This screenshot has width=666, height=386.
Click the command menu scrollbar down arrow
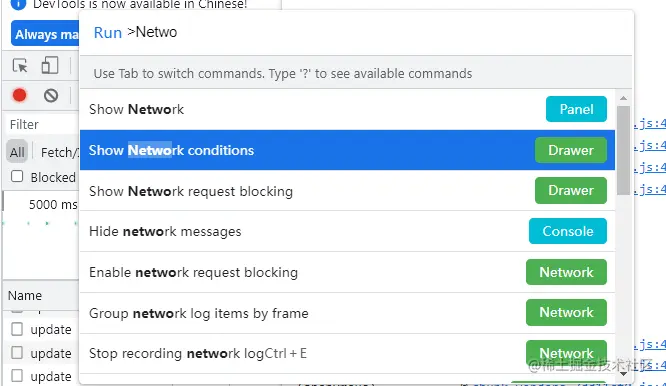coord(623,374)
